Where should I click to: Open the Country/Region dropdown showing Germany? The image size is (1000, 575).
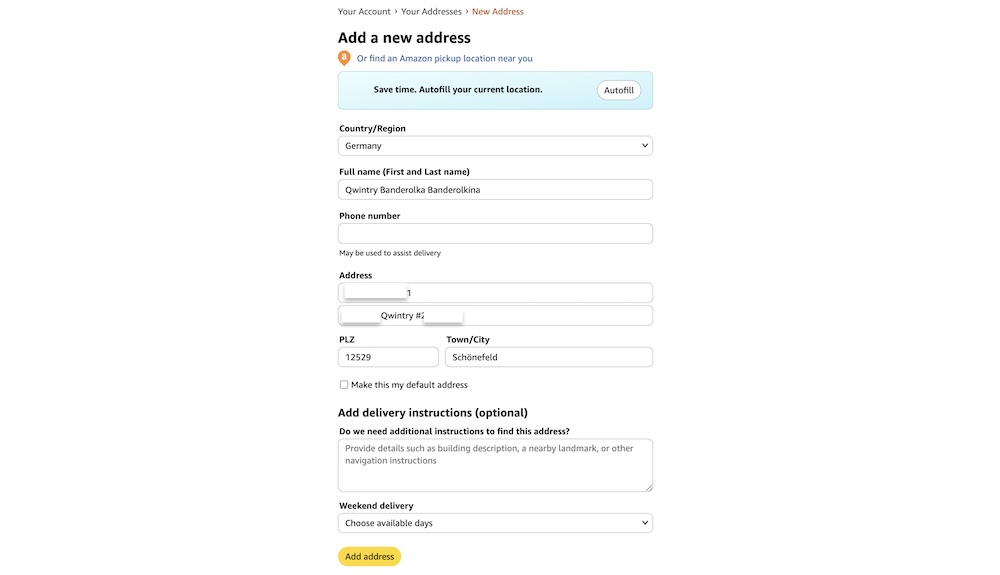click(x=495, y=146)
